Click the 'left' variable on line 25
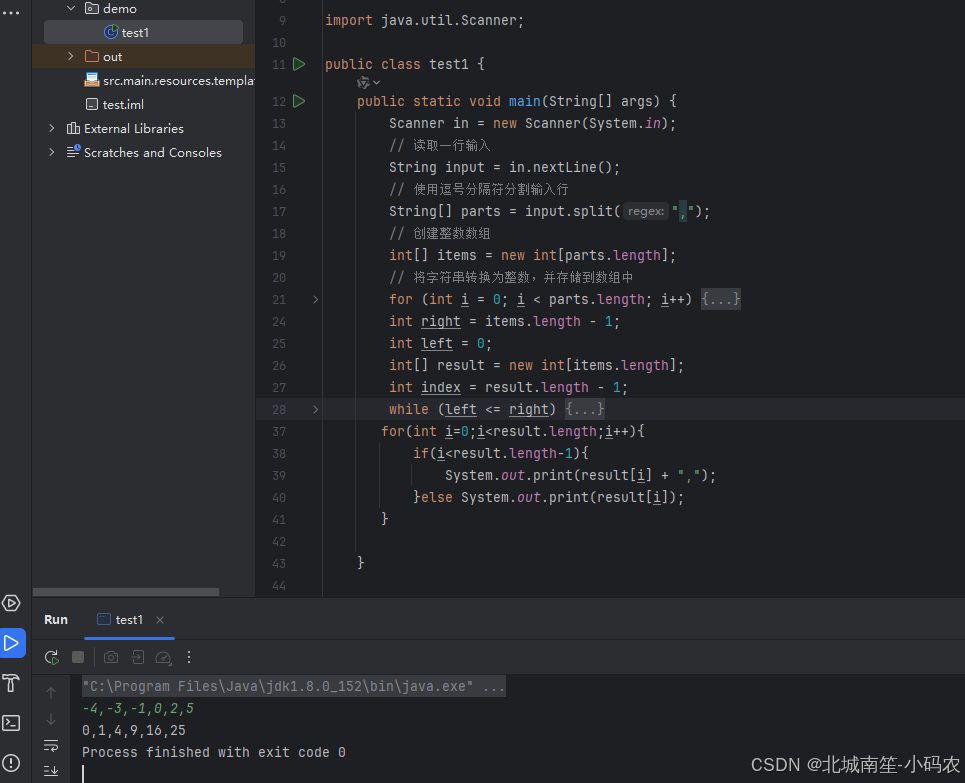Screen dimensions: 965x783 point(437,343)
